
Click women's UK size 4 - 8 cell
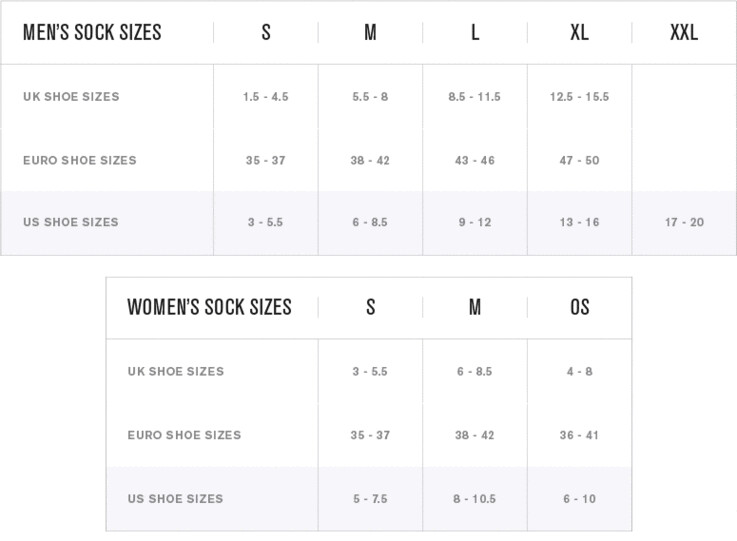pyautogui.click(x=579, y=371)
